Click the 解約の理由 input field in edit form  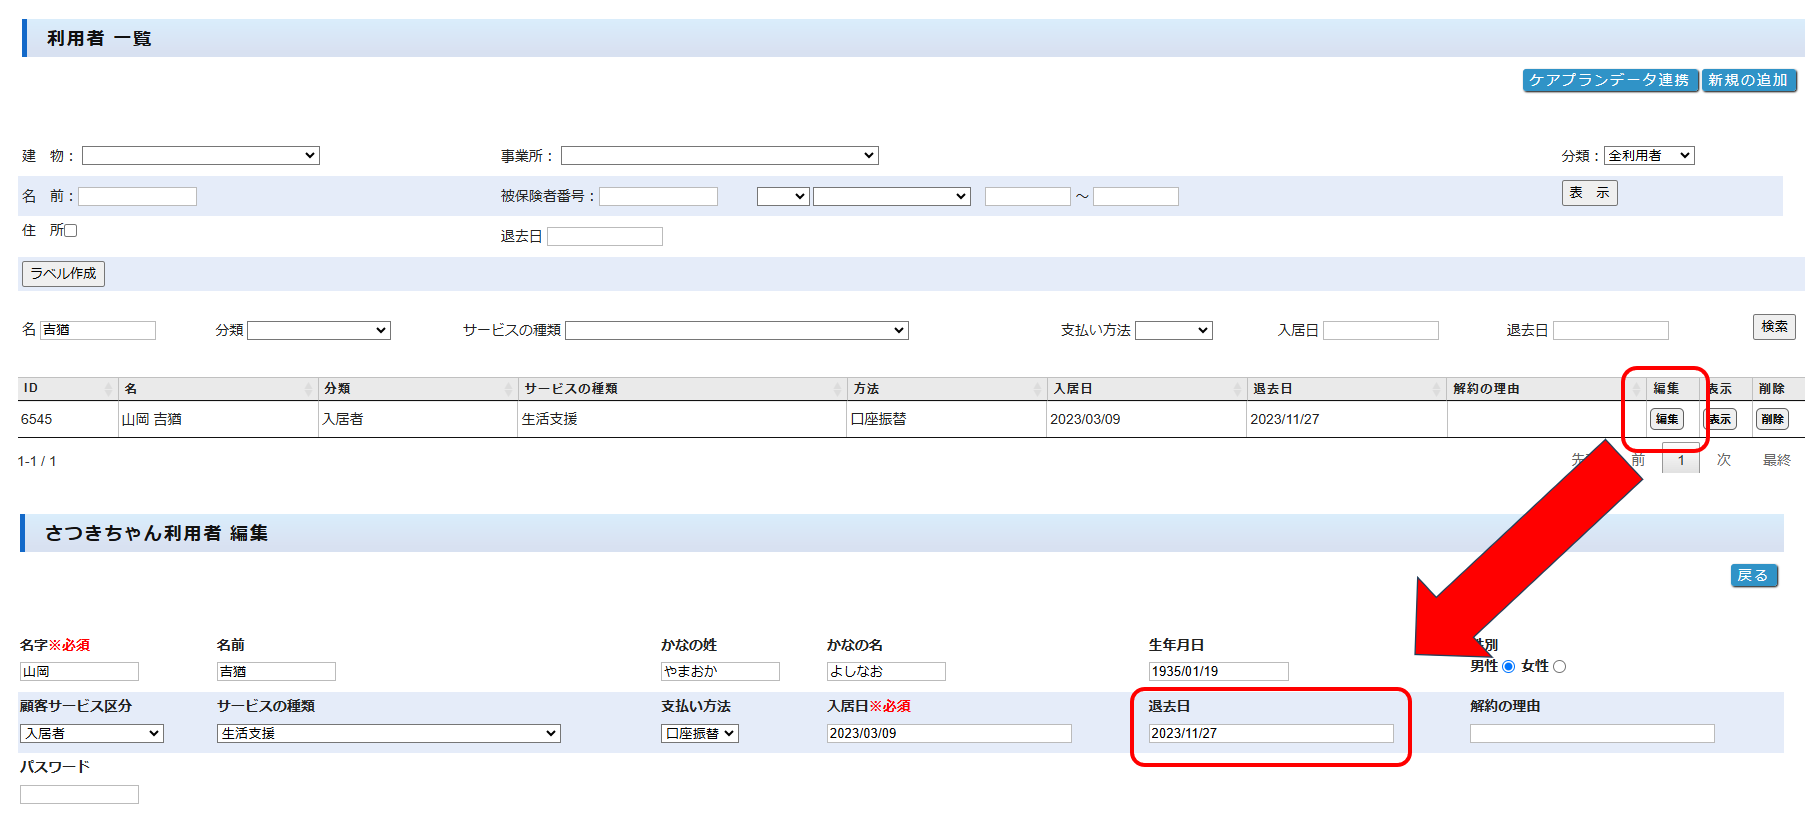point(1591,733)
